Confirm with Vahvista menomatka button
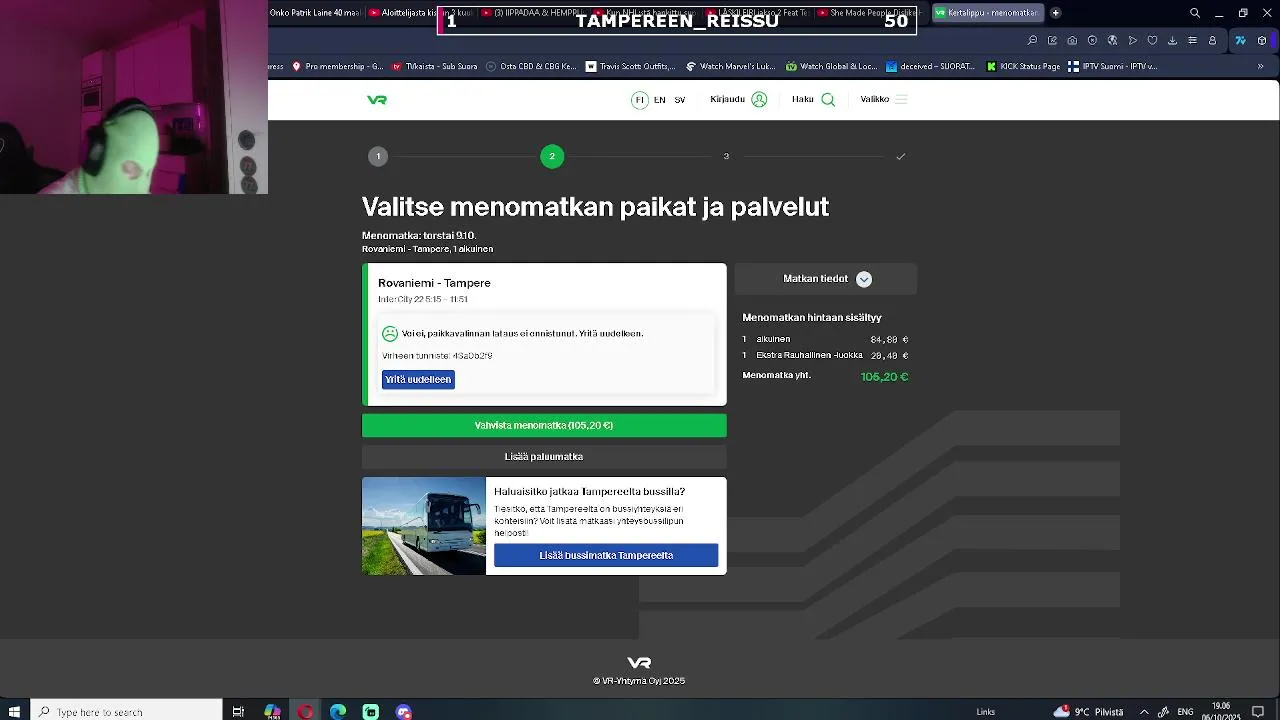This screenshot has height=720, width=1280. 544,426
